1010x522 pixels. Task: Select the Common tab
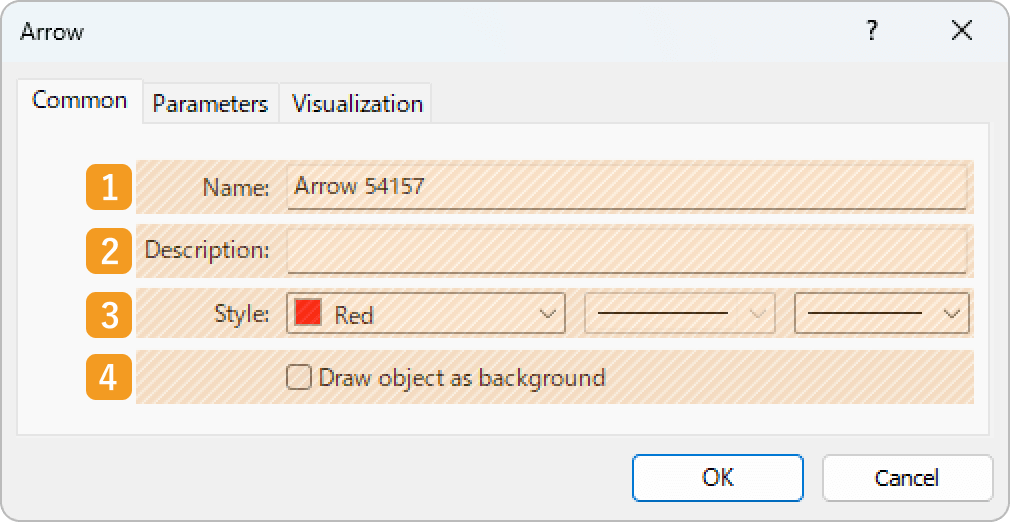(79, 101)
